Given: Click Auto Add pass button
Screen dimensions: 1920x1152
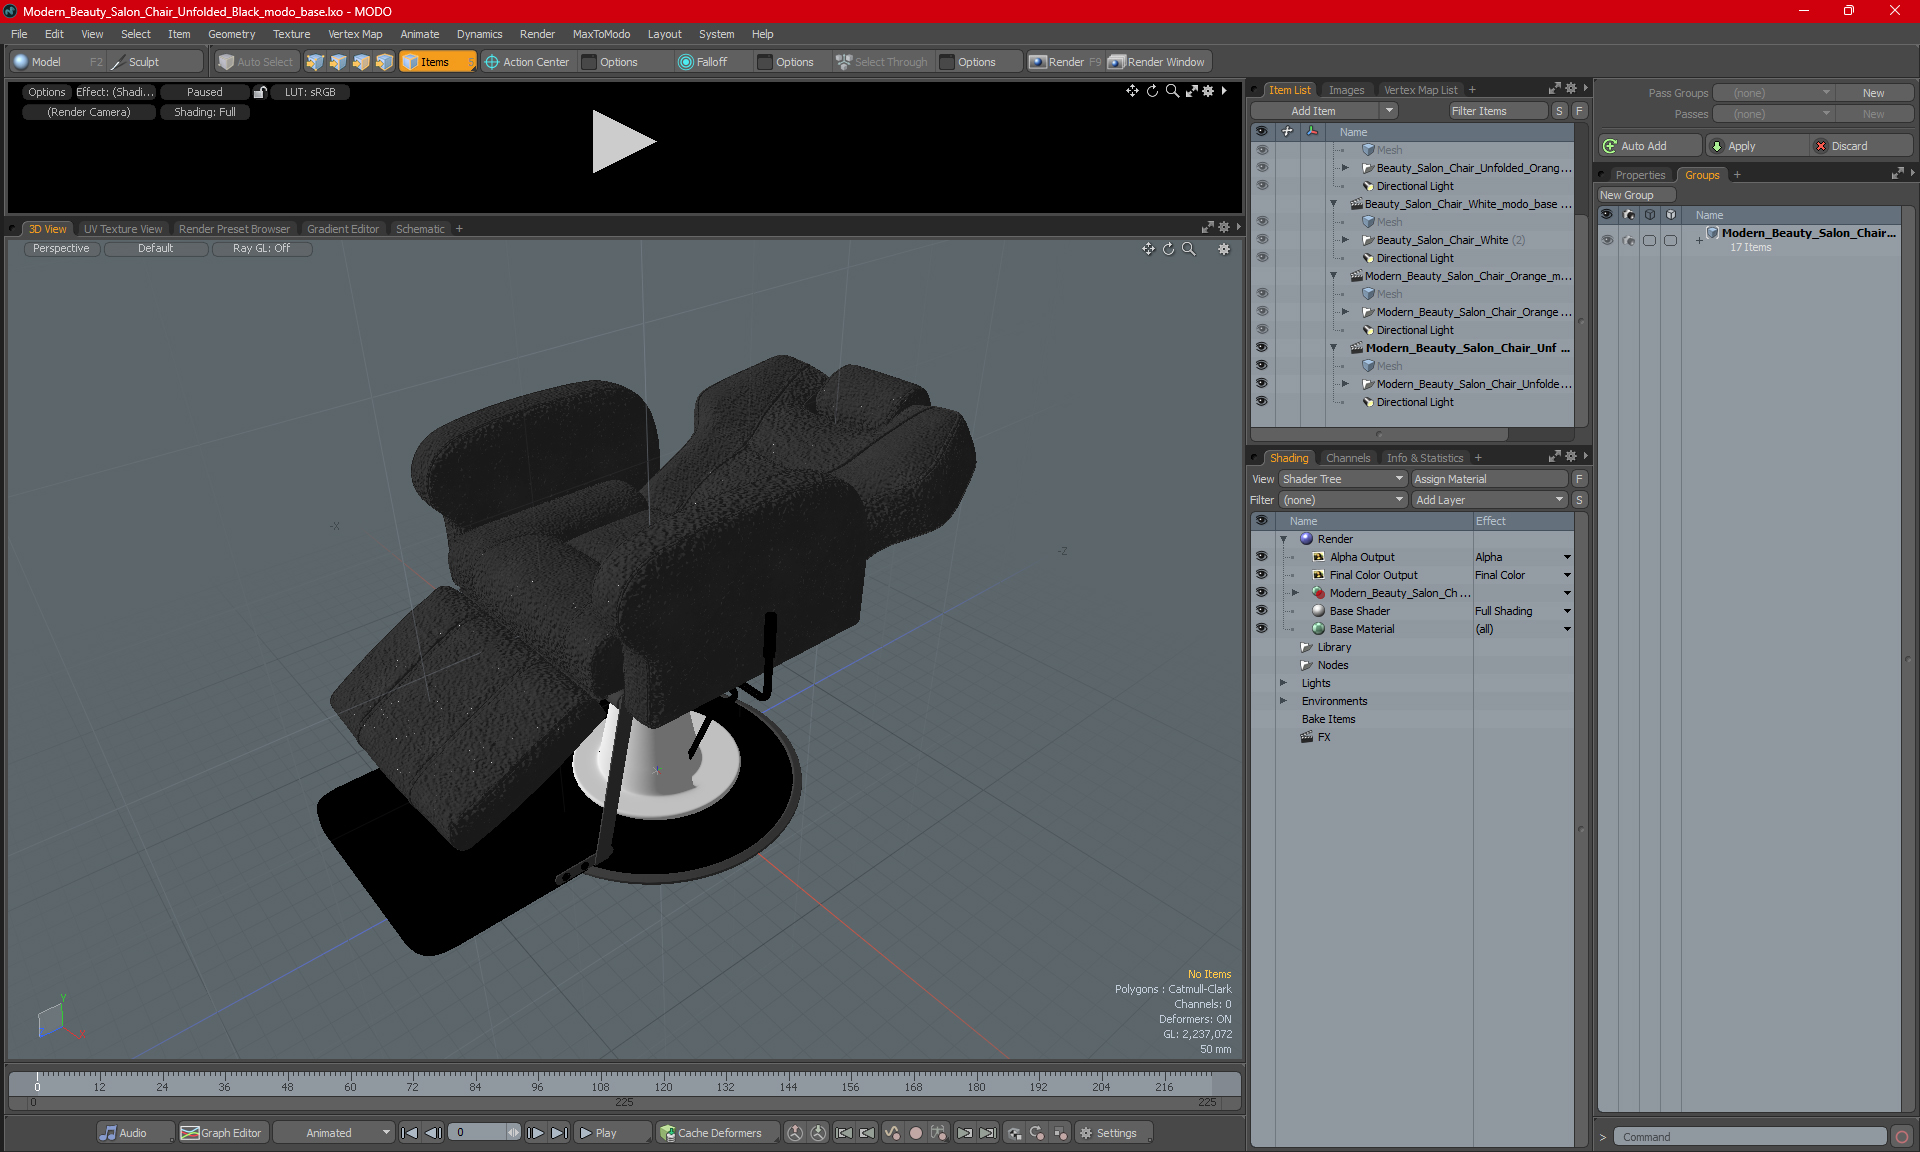Looking at the screenshot, I should pos(1650,146).
